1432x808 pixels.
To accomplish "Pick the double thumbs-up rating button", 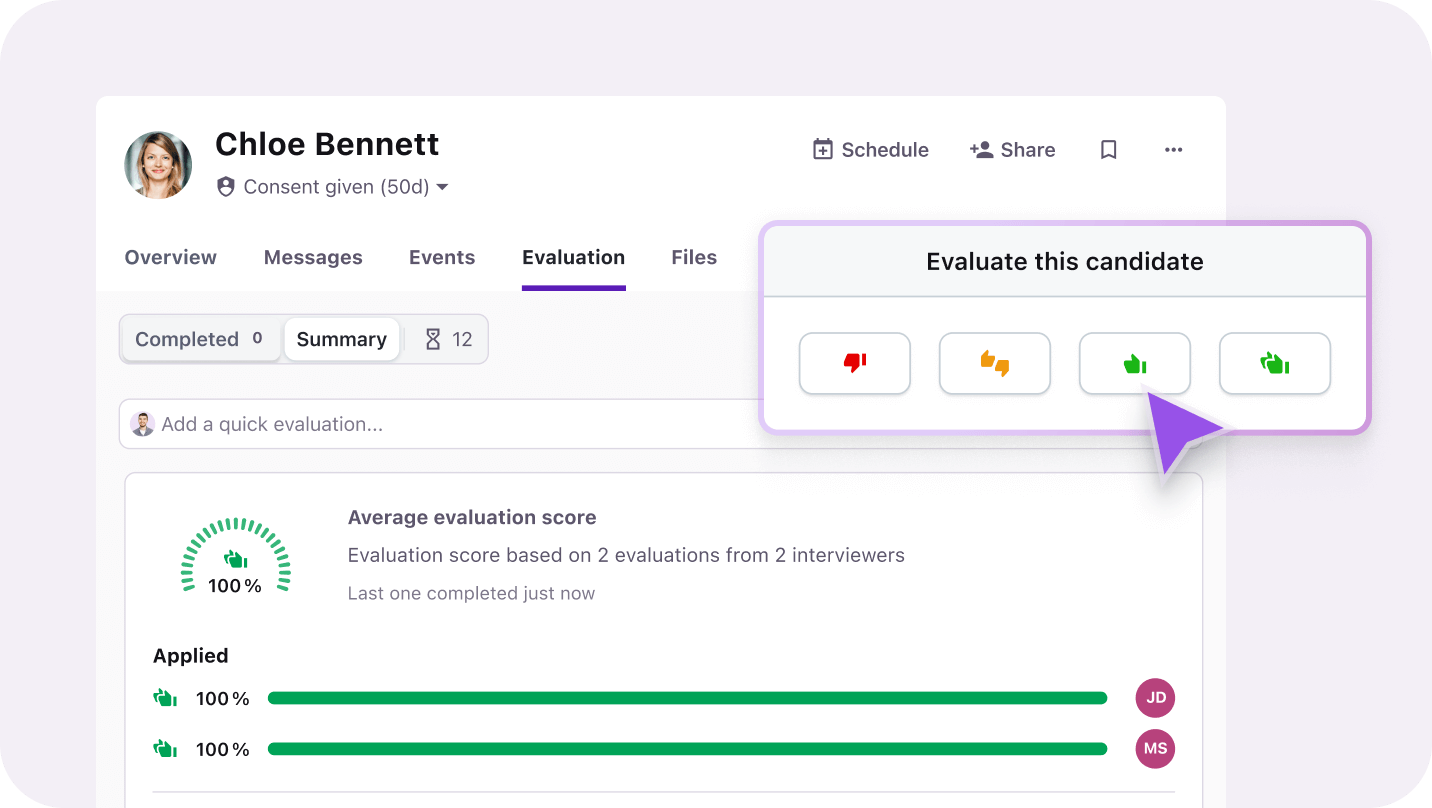I will 1274,364.
